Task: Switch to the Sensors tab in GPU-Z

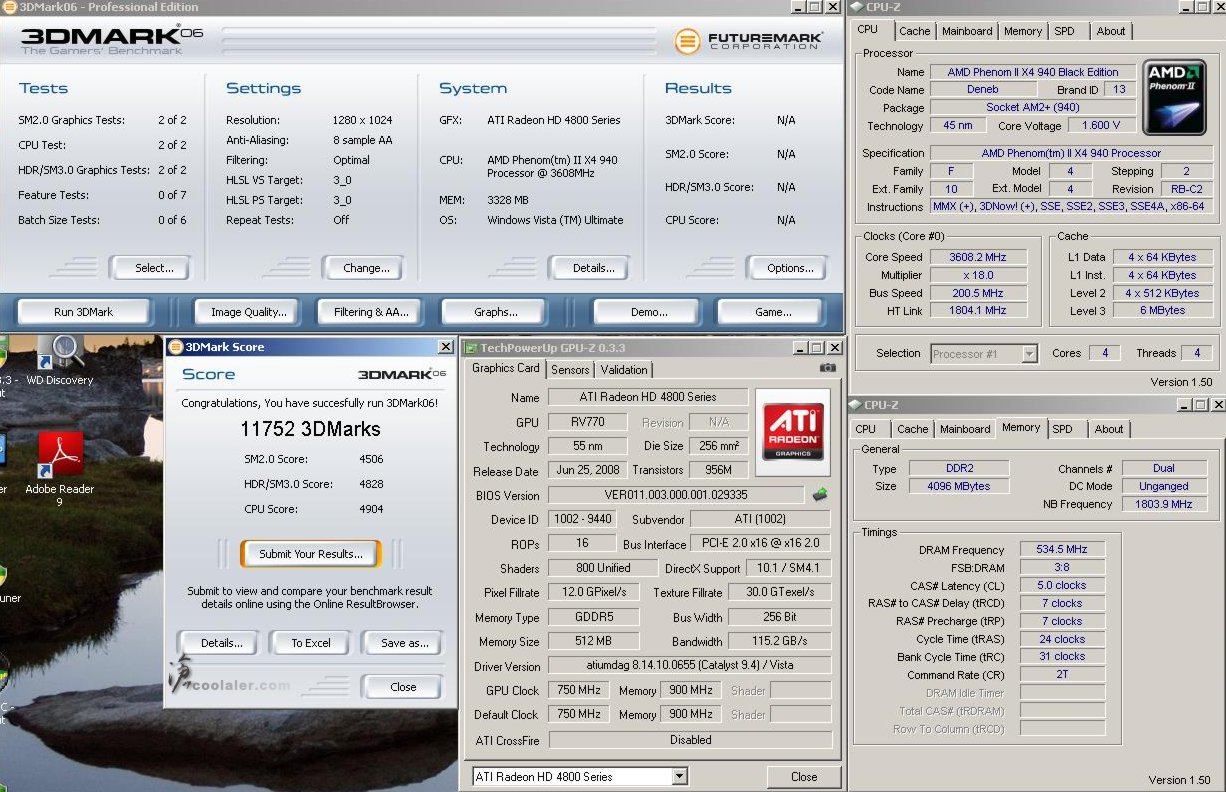Action: [x=570, y=370]
